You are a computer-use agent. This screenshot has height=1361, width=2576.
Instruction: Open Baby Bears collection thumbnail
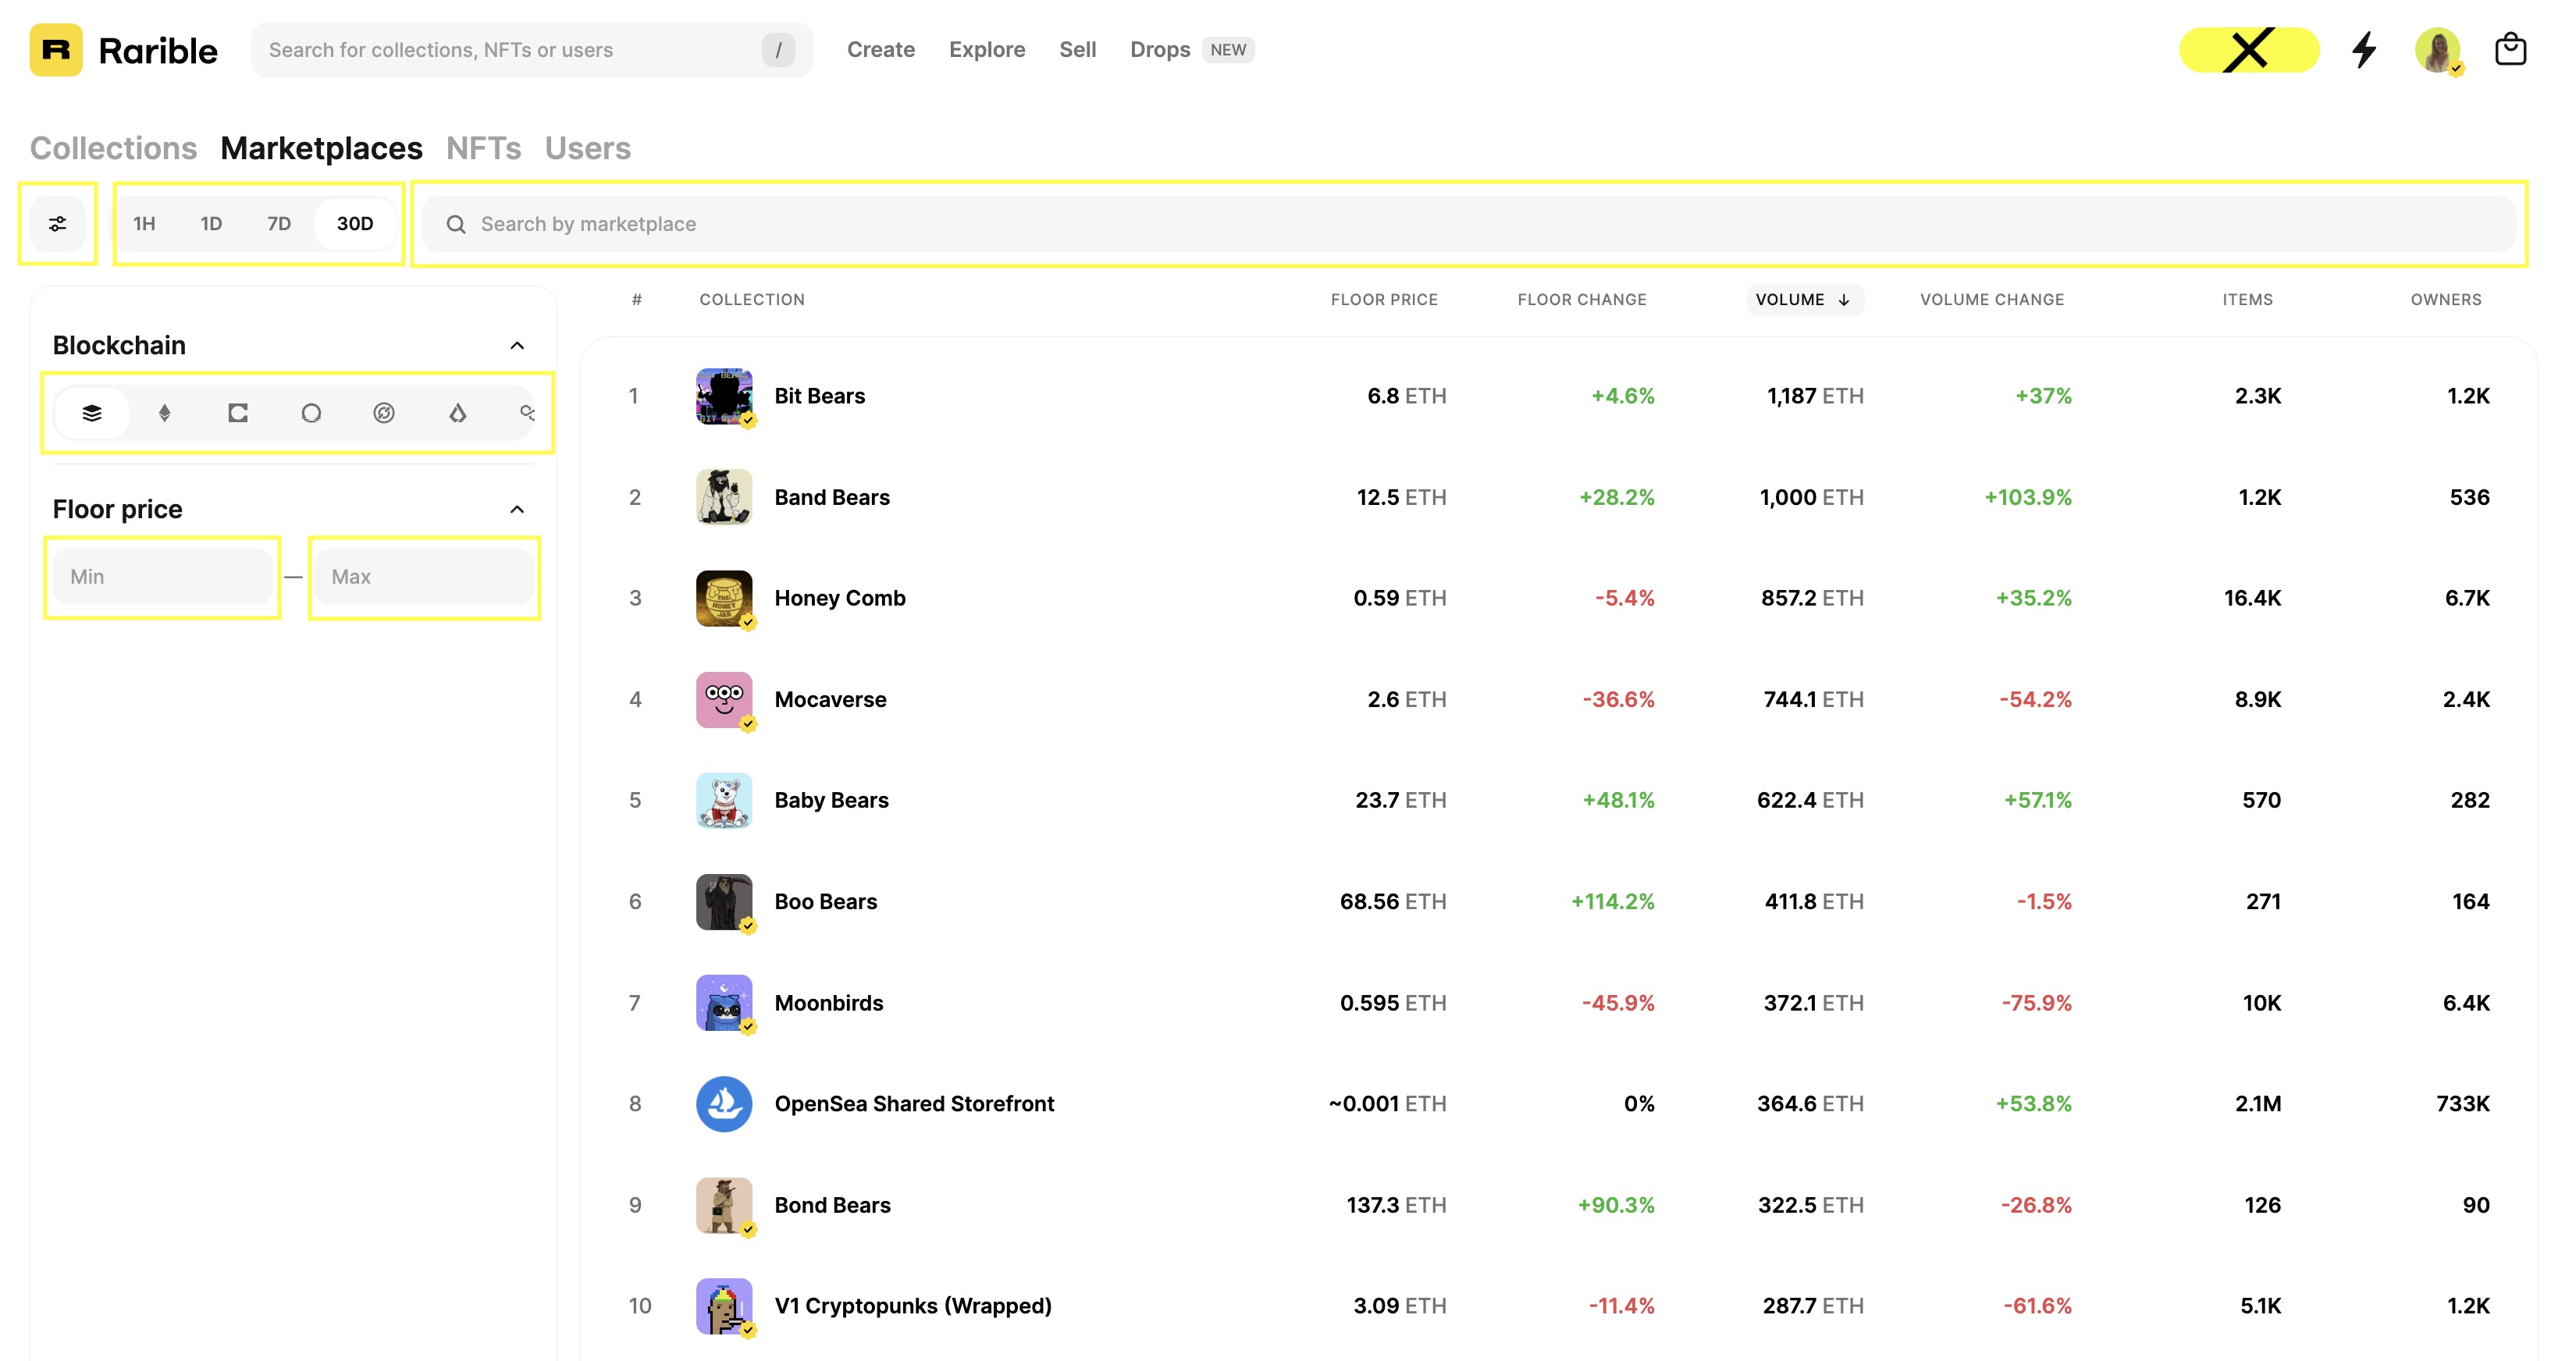[724, 800]
